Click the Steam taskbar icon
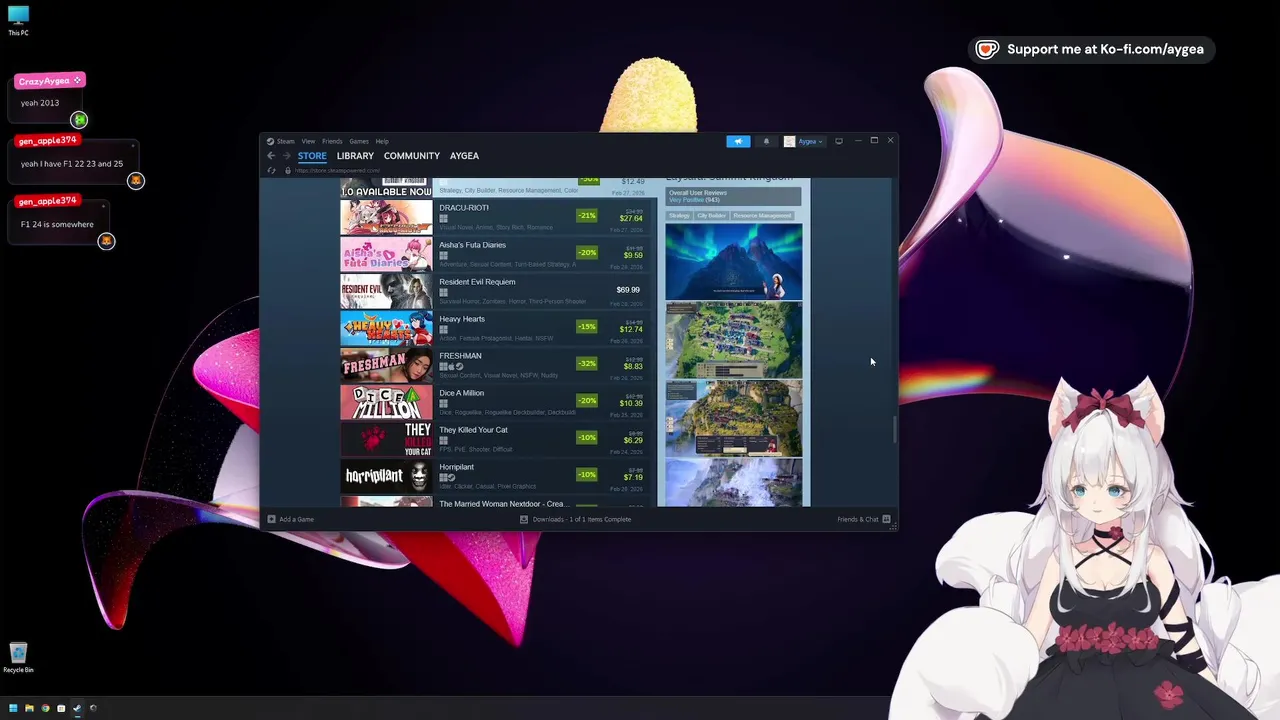This screenshot has height=720, width=1280. click(x=77, y=708)
